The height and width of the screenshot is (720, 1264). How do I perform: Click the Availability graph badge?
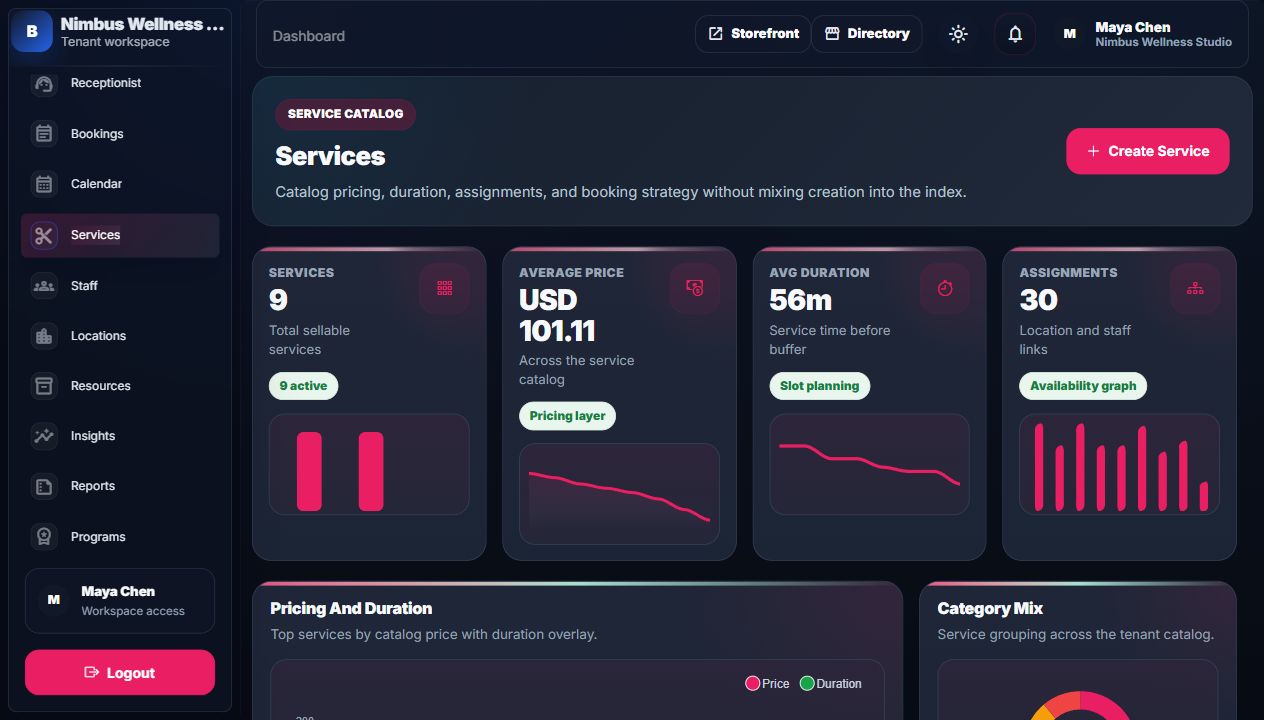(1083, 386)
